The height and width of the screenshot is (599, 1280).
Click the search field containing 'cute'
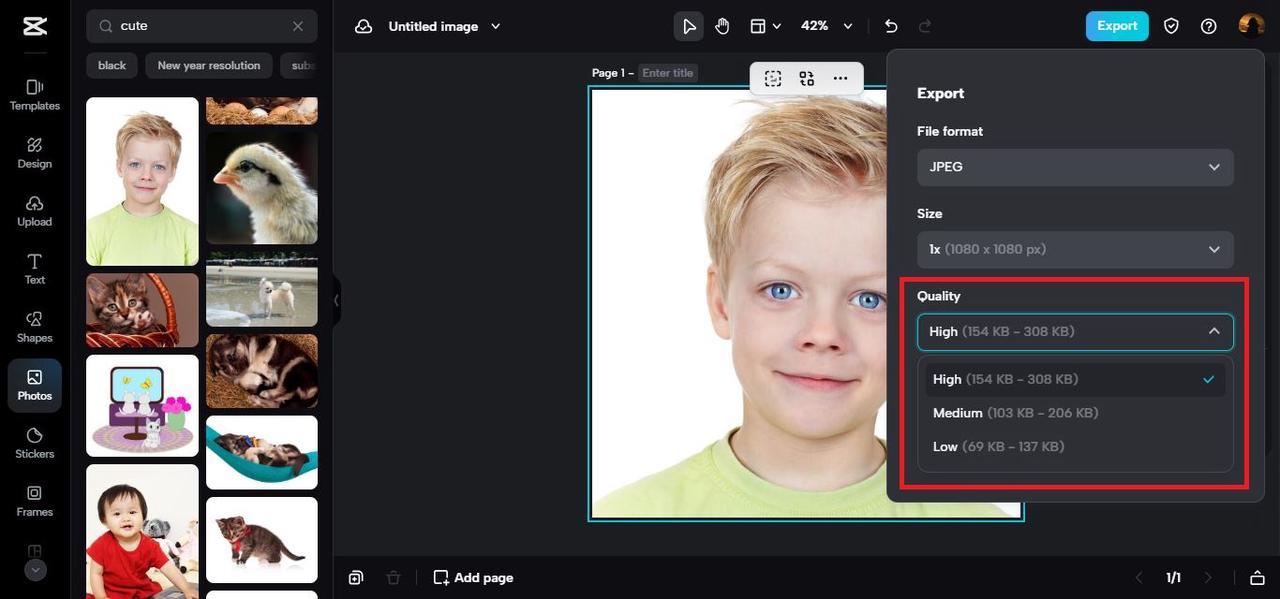point(202,26)
